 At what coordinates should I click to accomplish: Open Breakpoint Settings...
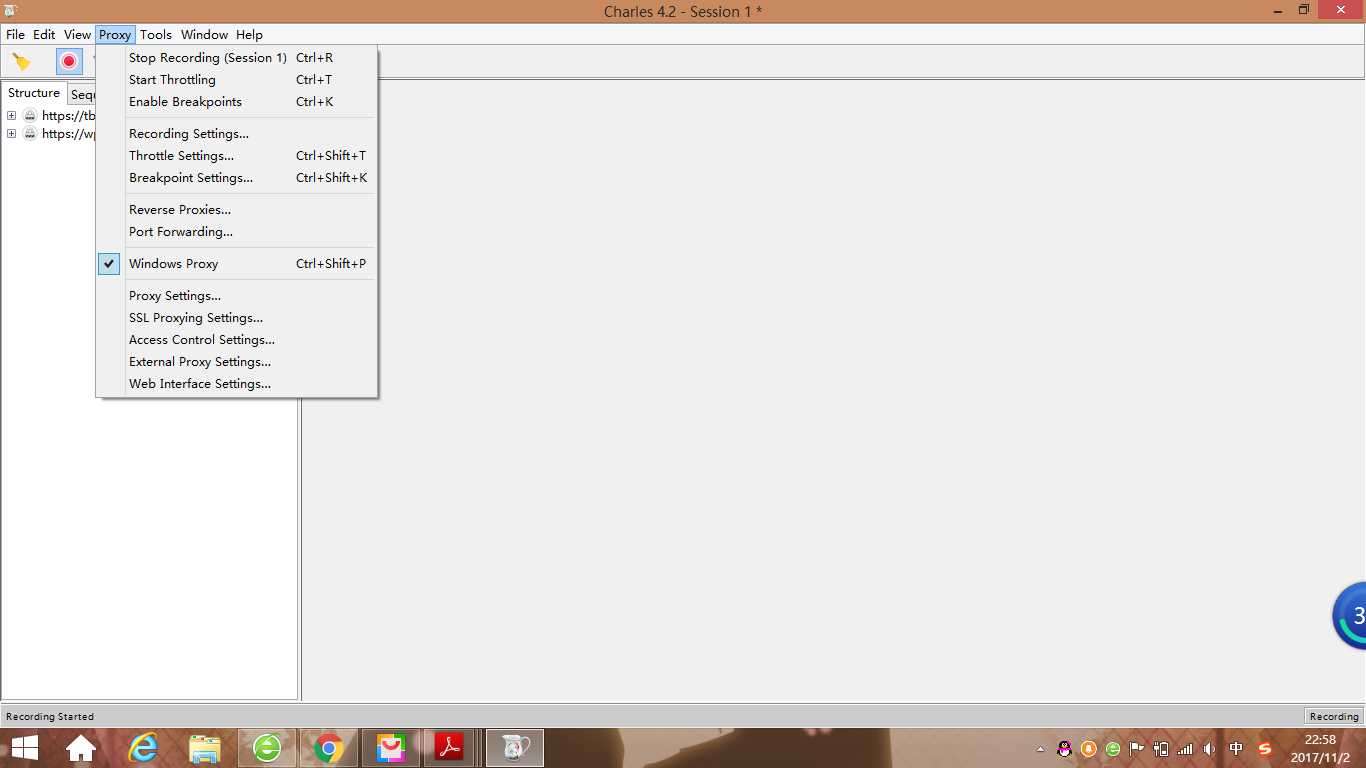pyautogui.click(x=237, y=178)
